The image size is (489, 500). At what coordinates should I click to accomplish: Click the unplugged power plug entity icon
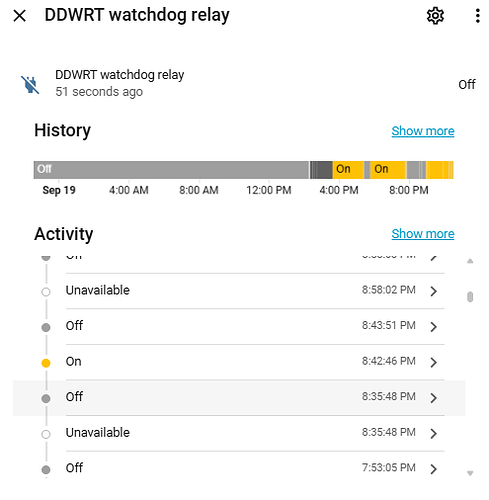[30, 84]
